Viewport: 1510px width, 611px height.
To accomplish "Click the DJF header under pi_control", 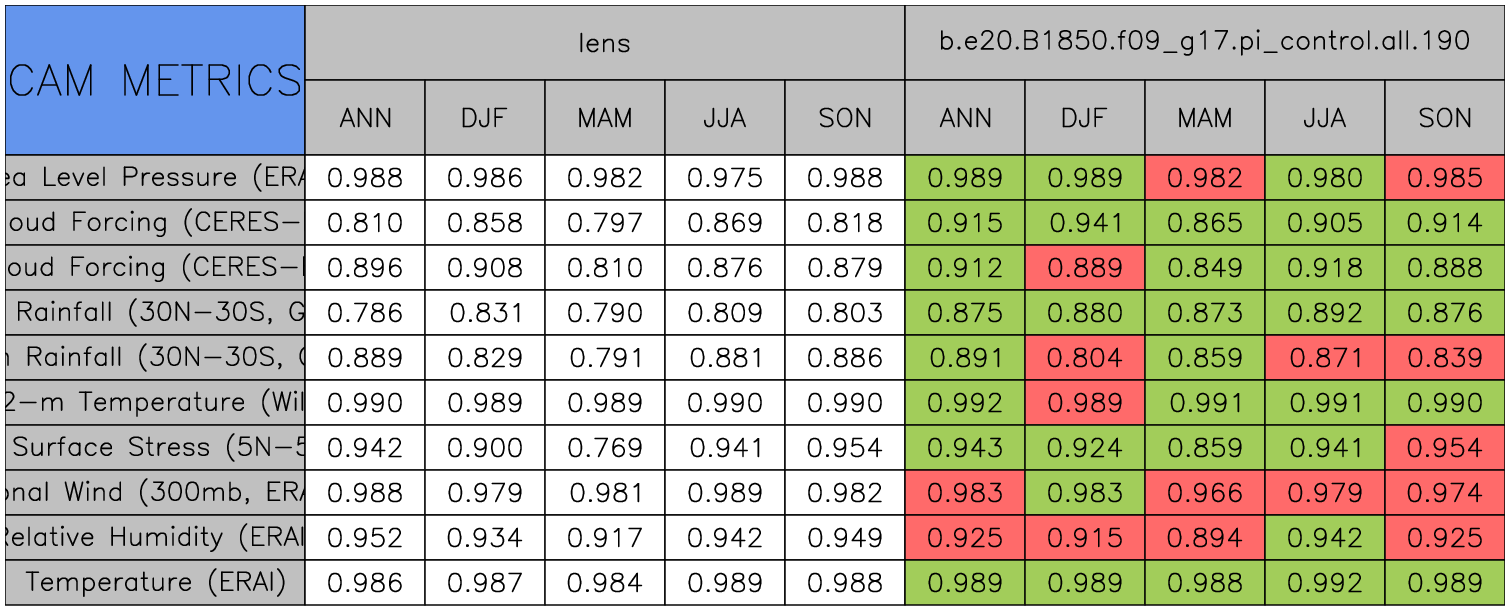I will tap(1084, 118).
